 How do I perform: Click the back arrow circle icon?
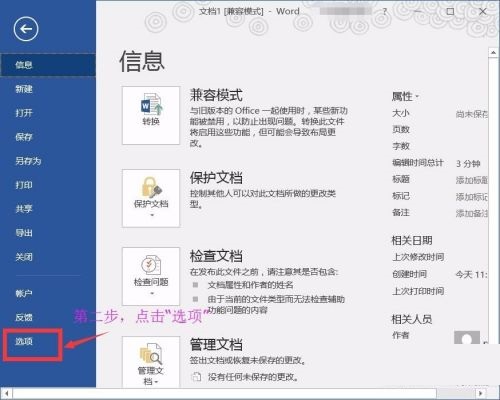pos(26,29)
